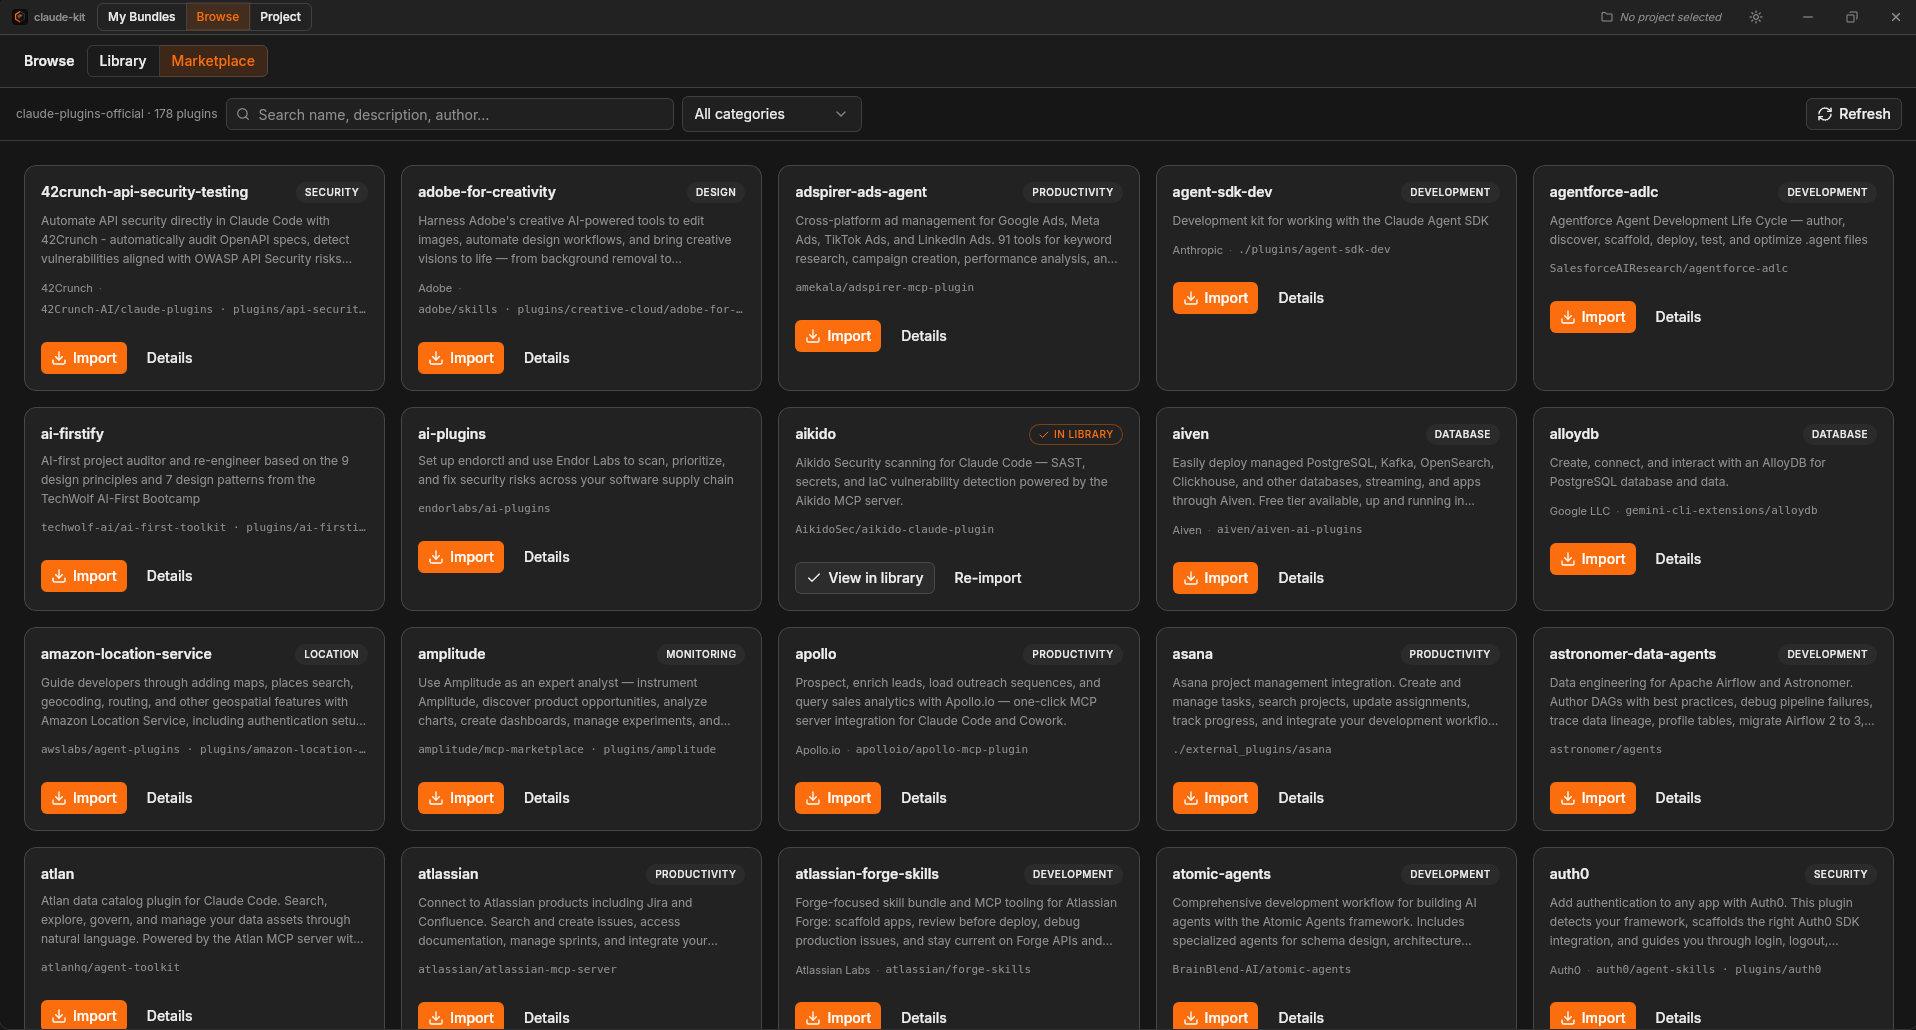The width and height of the screenshot is (1916, 1030).
Task: Re-import the aikido plugin
Action: pos(988,578)
